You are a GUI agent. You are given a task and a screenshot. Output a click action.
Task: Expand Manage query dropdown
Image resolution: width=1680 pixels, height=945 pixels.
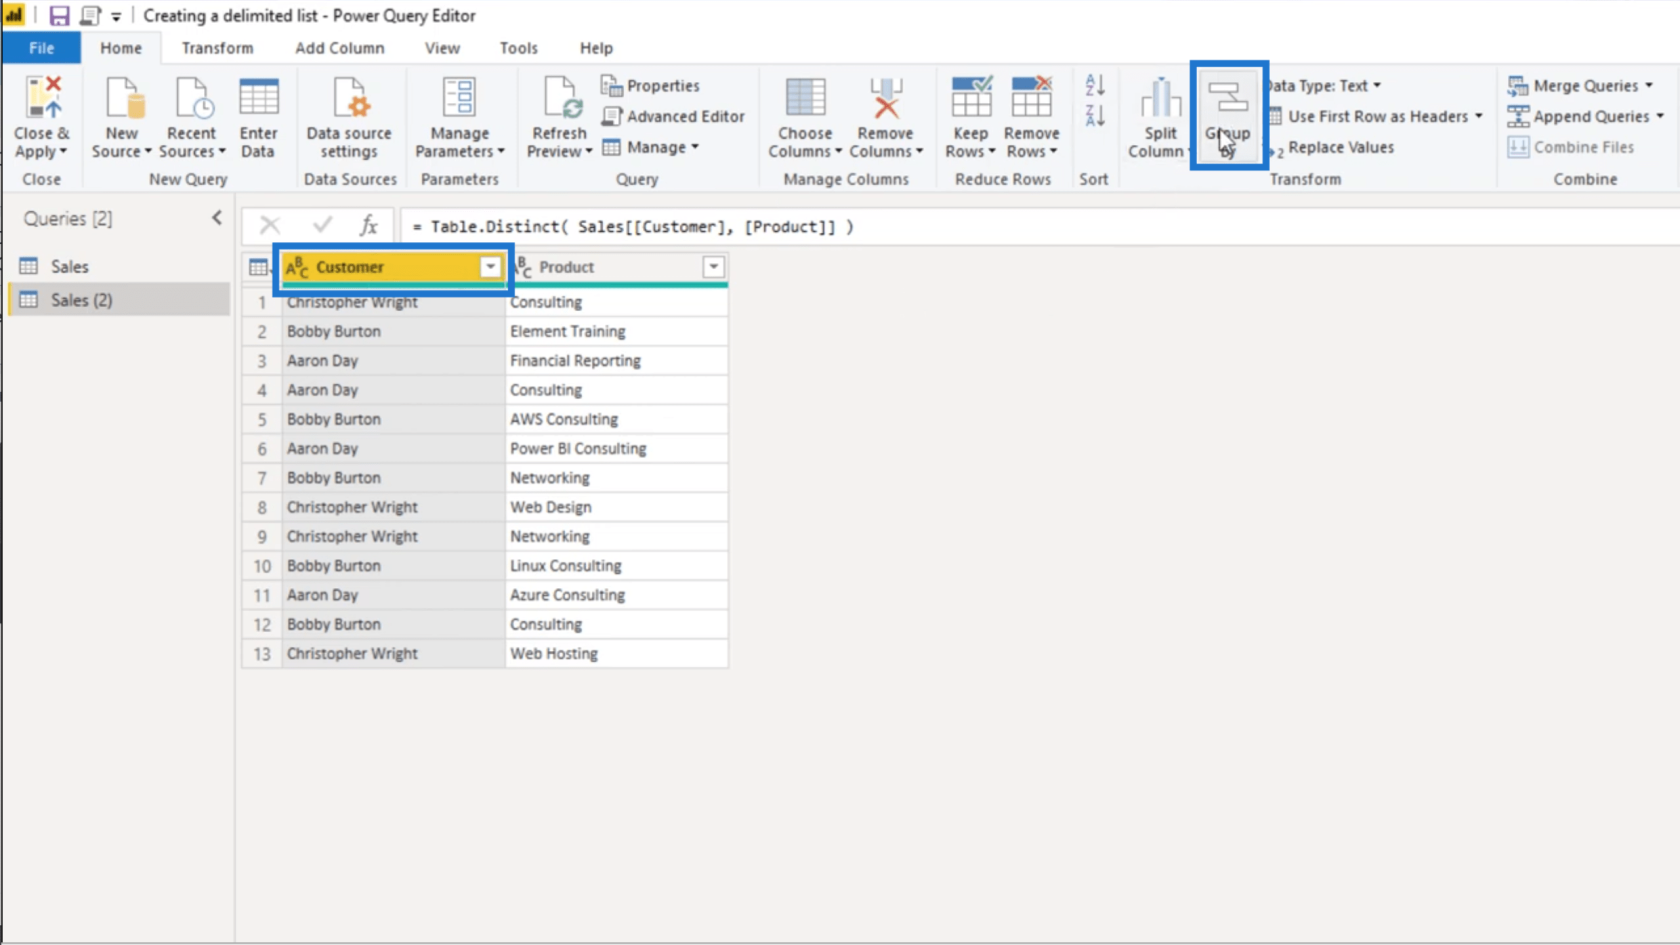point(694,148)
